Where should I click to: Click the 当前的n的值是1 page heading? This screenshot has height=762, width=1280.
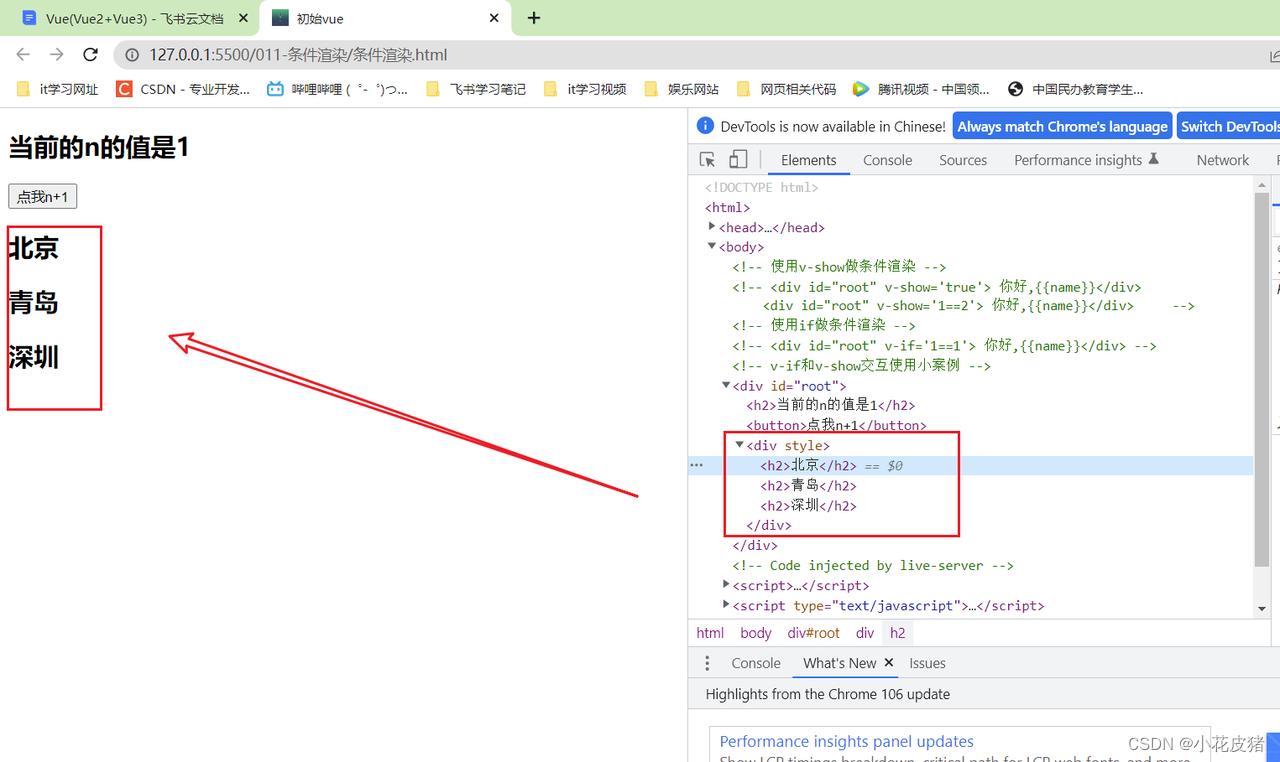(99, 148)
